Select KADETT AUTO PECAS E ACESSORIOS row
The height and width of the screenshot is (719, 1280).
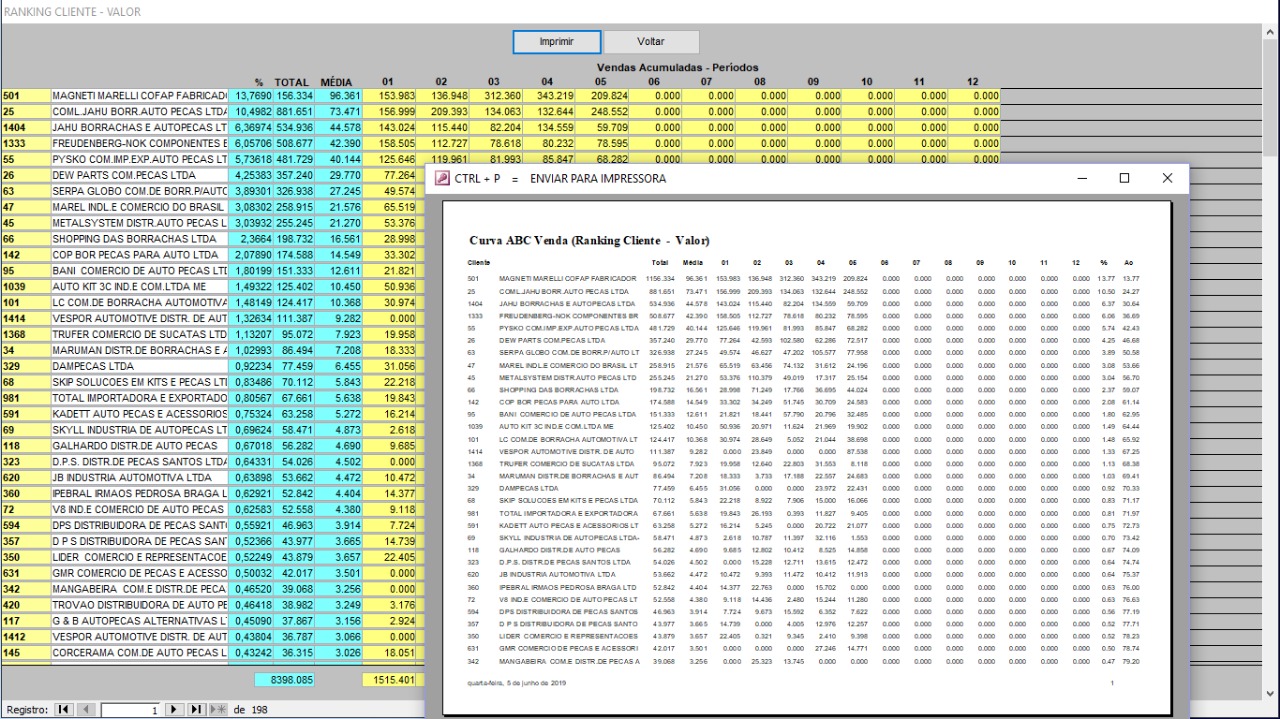point(140,414)
